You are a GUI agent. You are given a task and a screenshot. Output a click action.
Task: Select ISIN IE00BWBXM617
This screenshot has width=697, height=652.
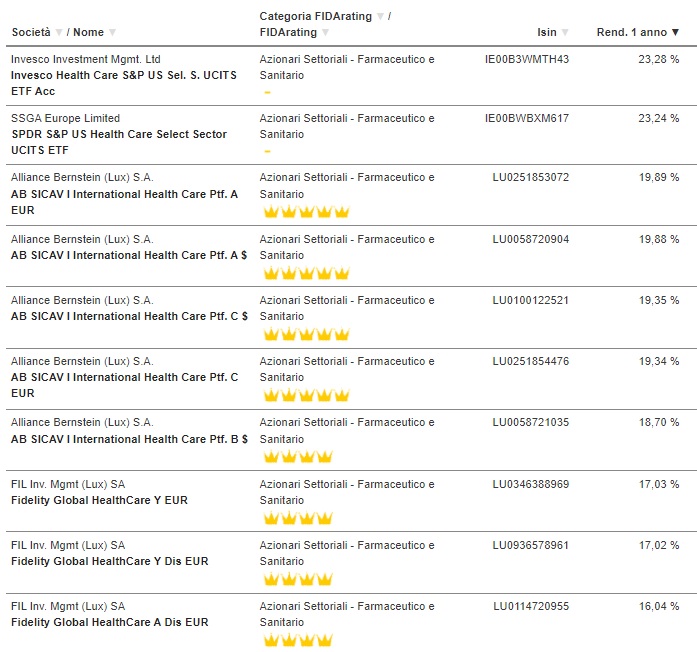(527, 118)
